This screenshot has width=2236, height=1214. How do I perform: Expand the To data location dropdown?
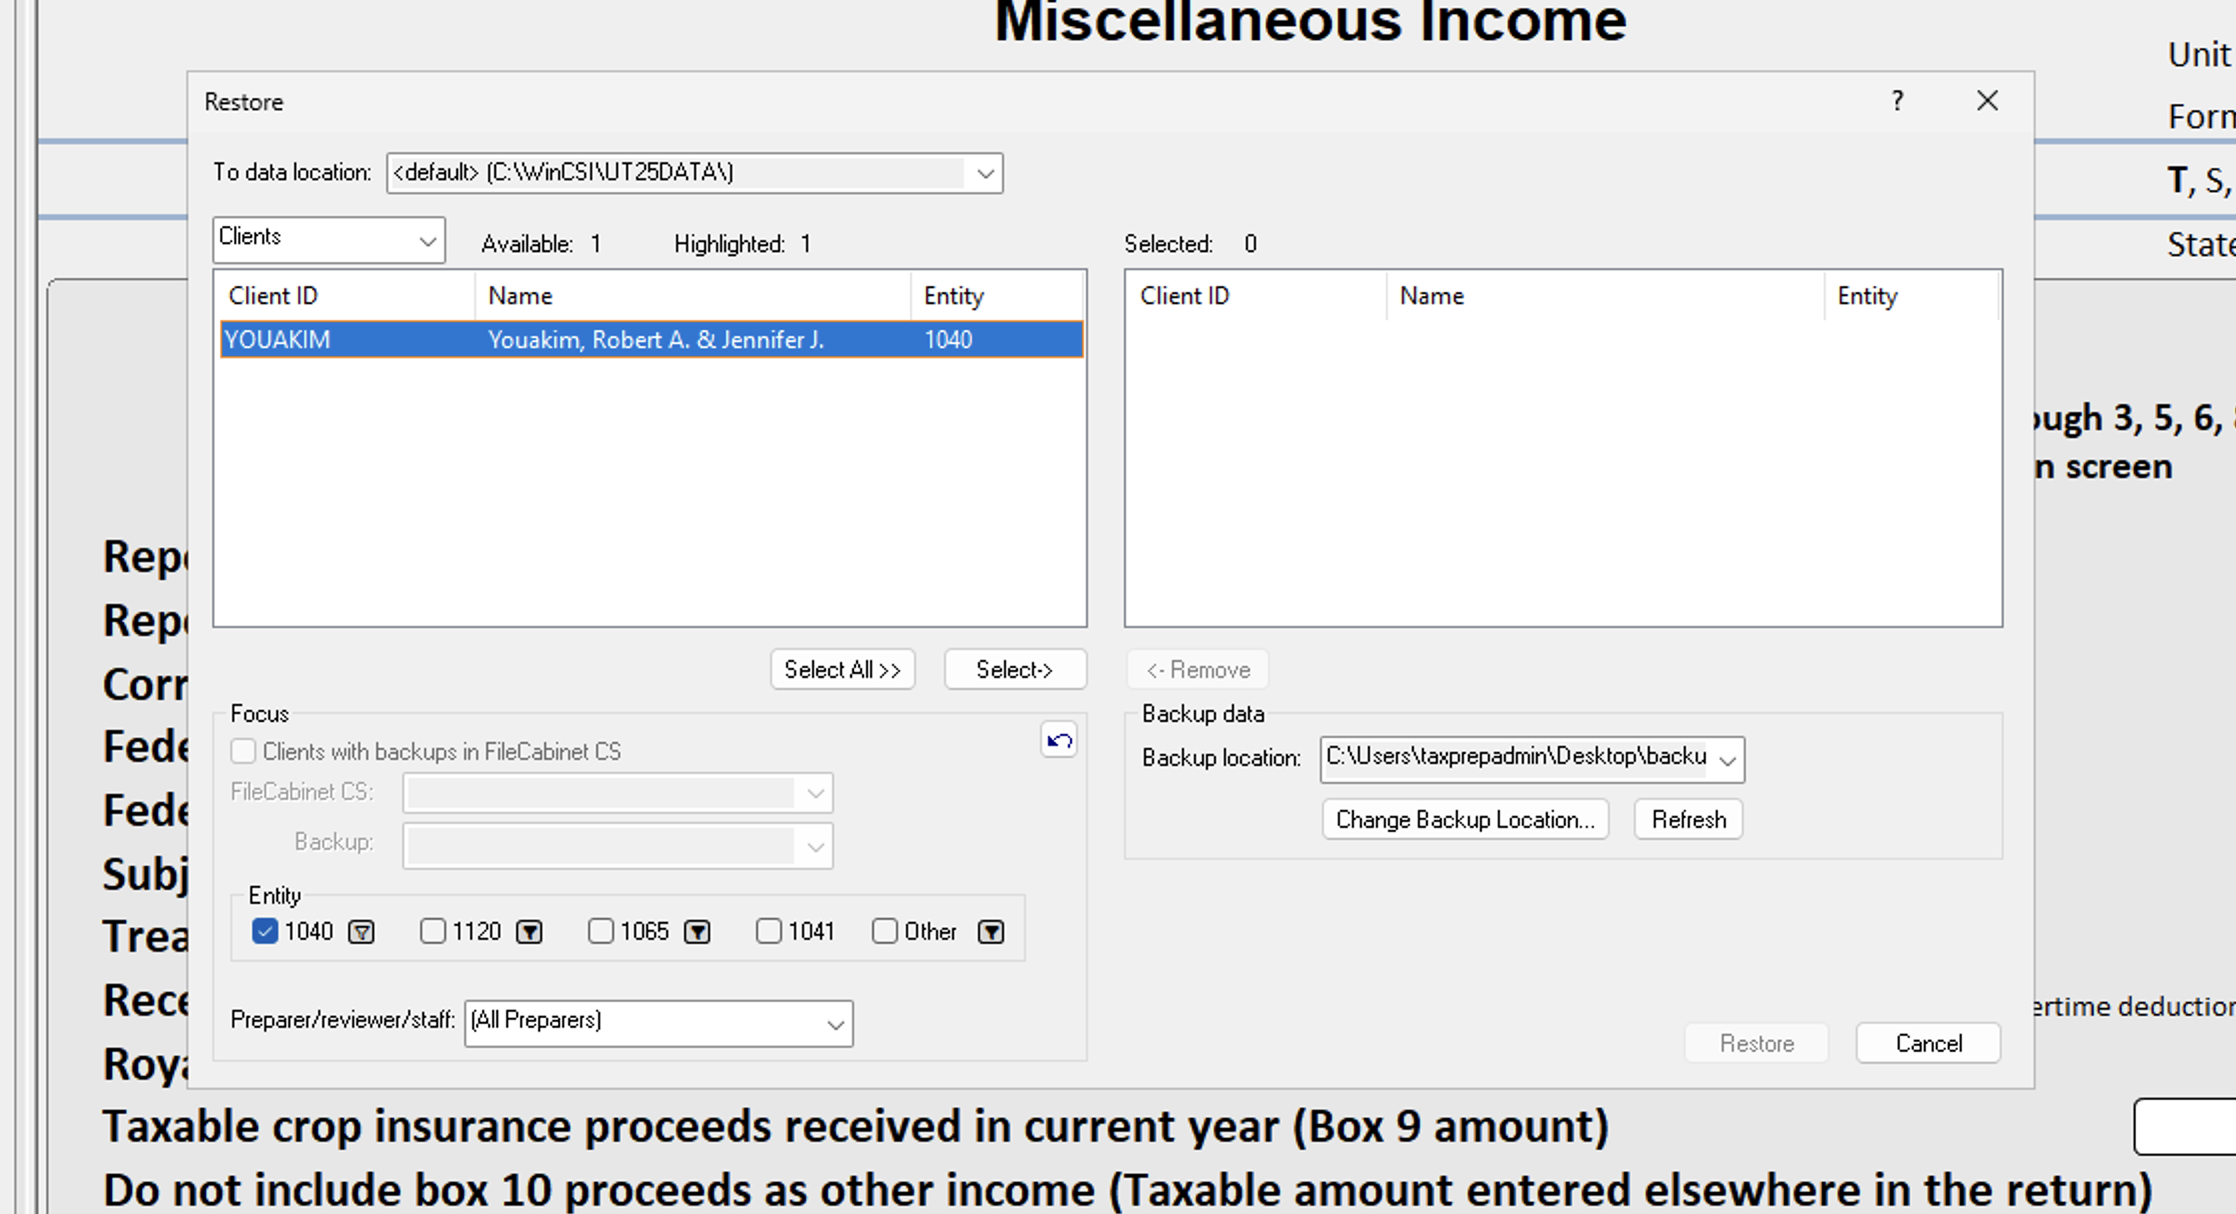tap(985, 174)
